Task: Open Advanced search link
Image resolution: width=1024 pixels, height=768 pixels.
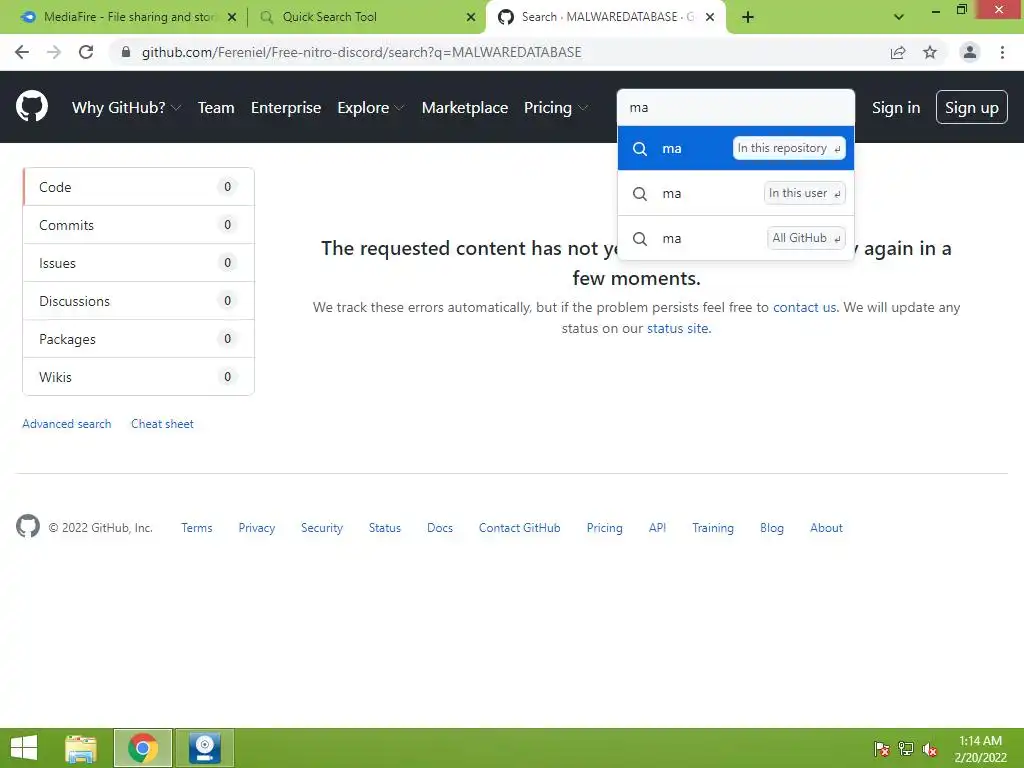Action: pos(67,424)
